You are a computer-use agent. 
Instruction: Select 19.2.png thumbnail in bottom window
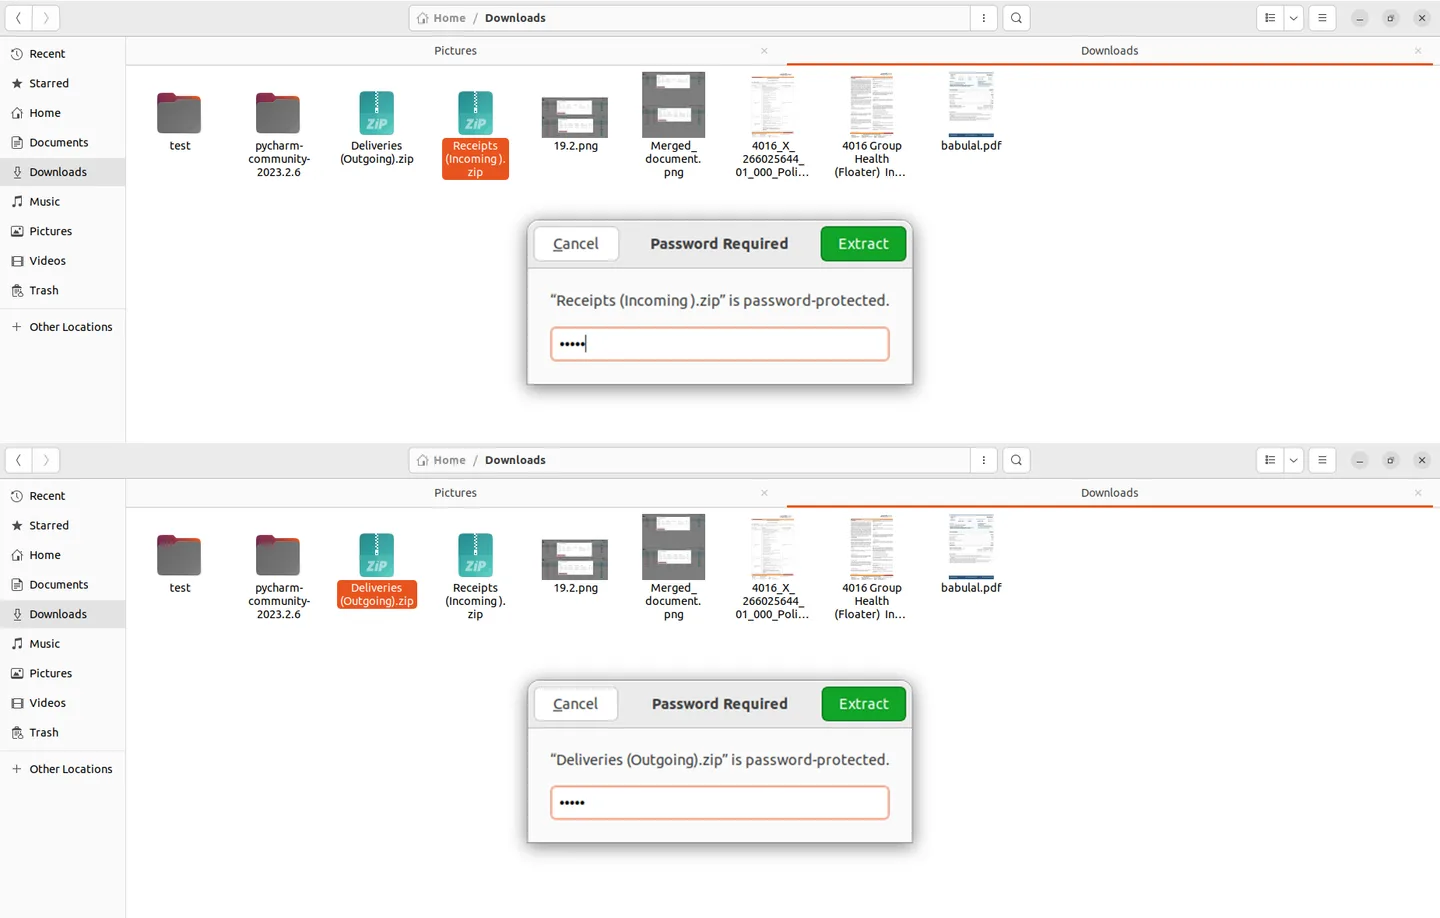[575, 559]
